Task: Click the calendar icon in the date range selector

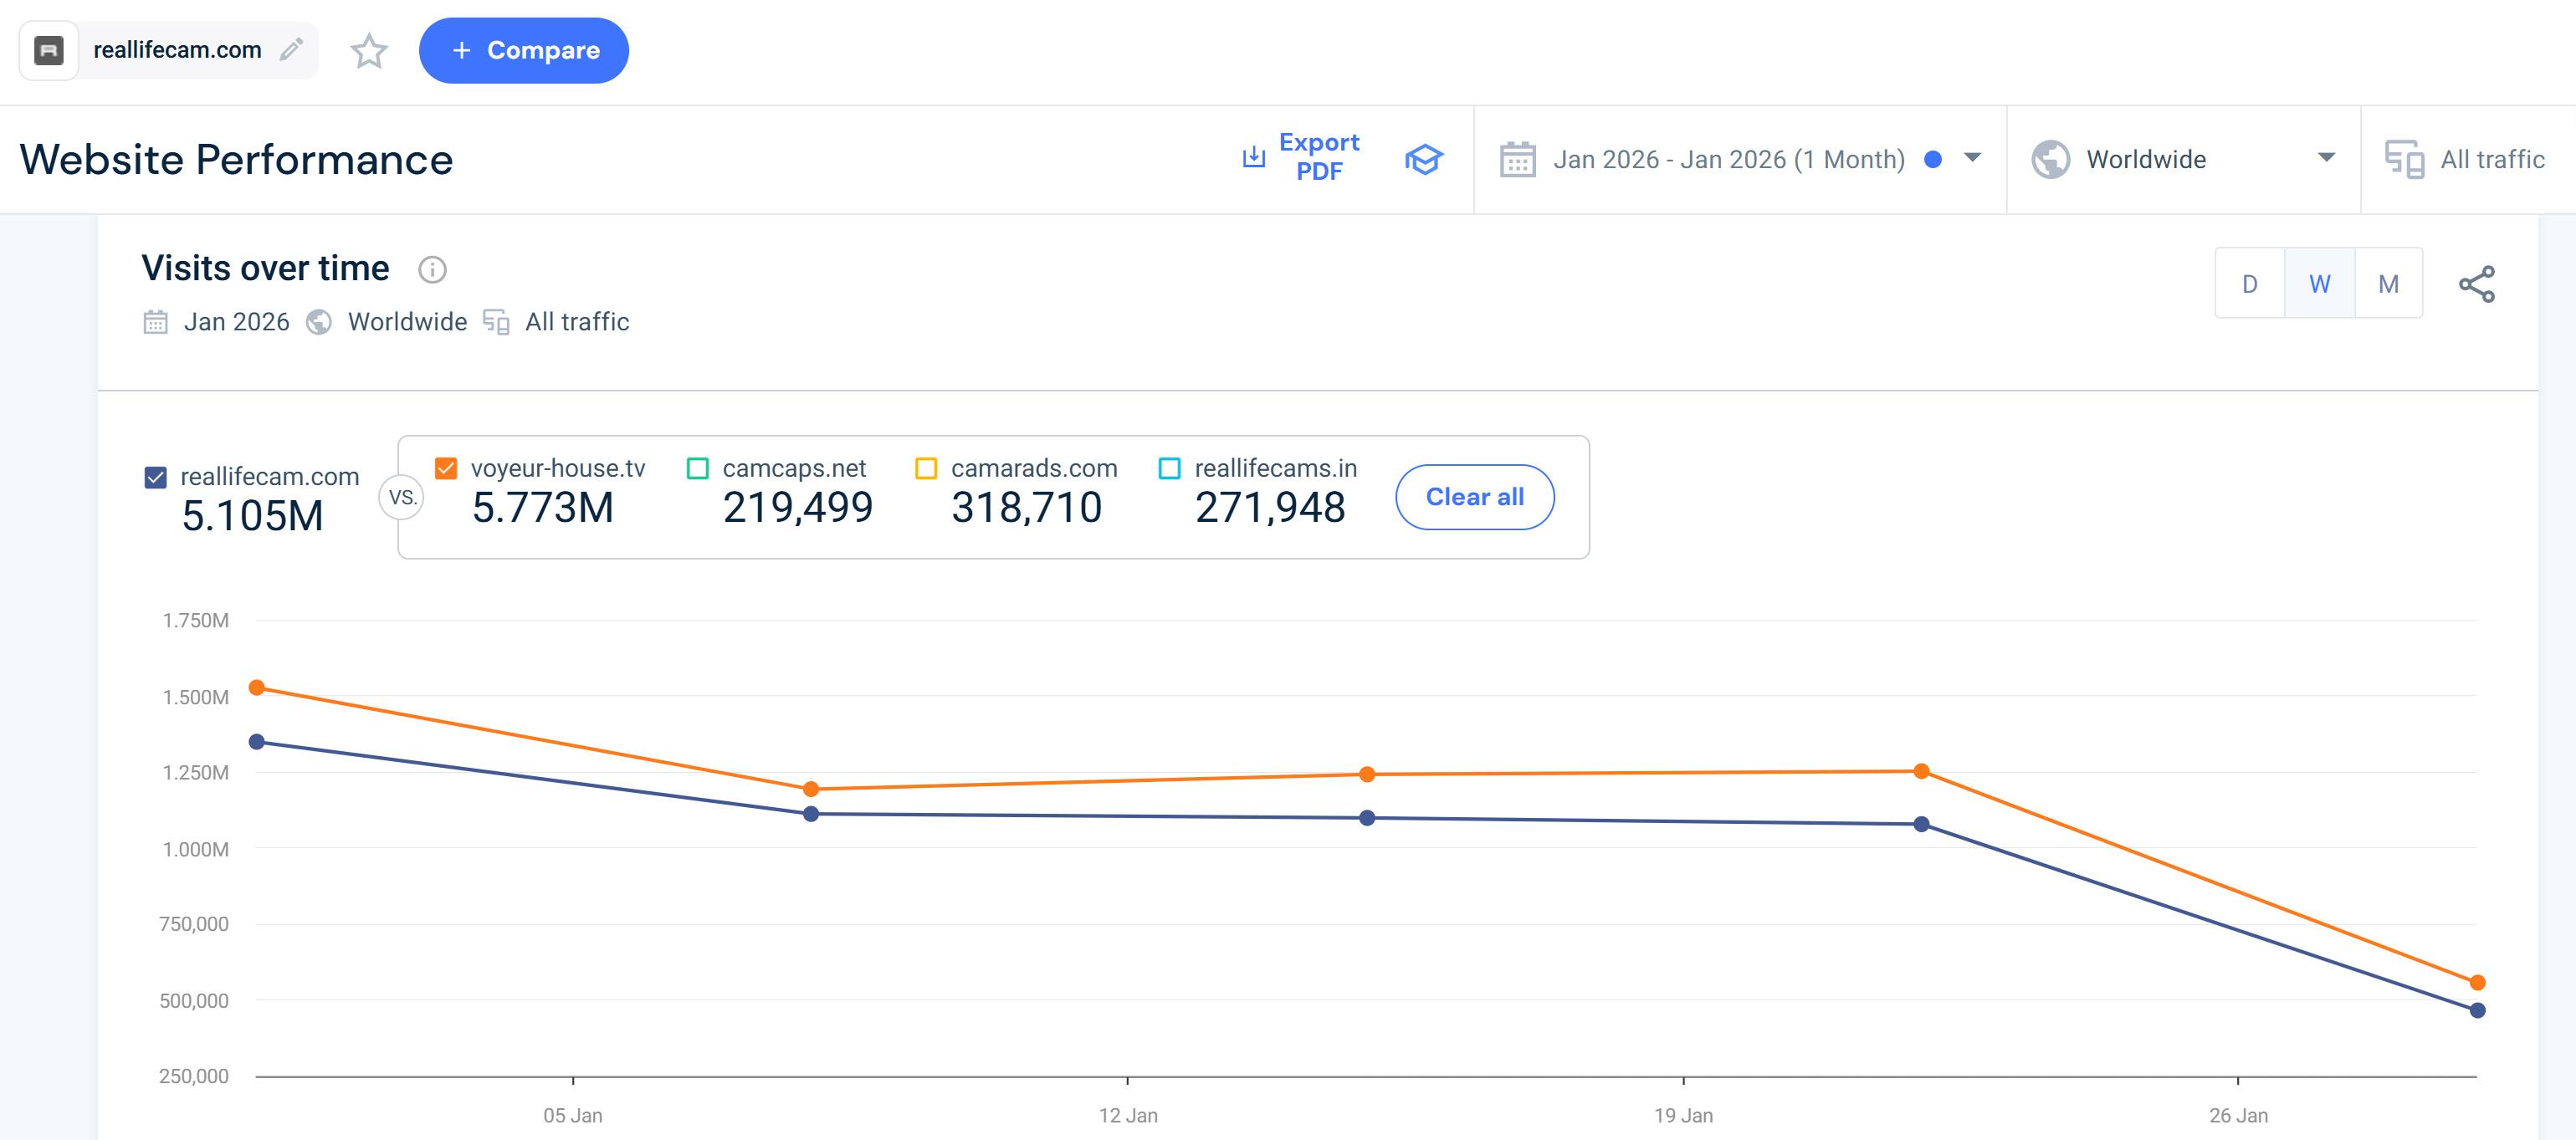Action: pos(1517,160)
